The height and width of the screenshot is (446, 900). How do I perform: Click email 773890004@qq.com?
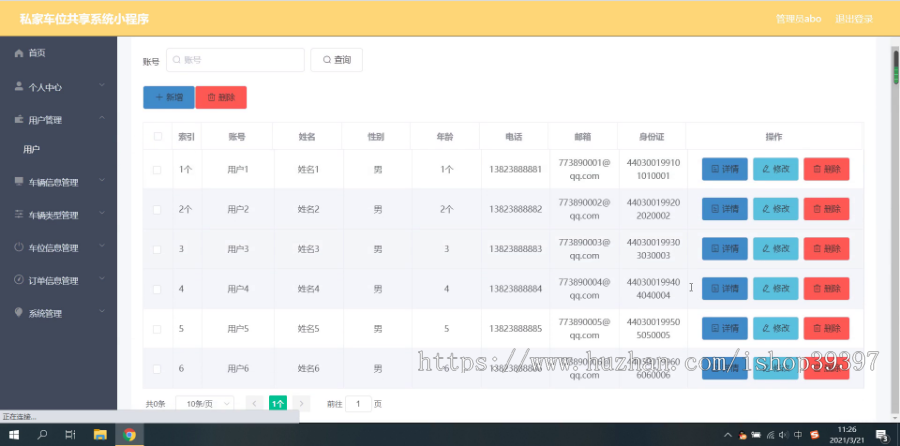click(584, 289)
